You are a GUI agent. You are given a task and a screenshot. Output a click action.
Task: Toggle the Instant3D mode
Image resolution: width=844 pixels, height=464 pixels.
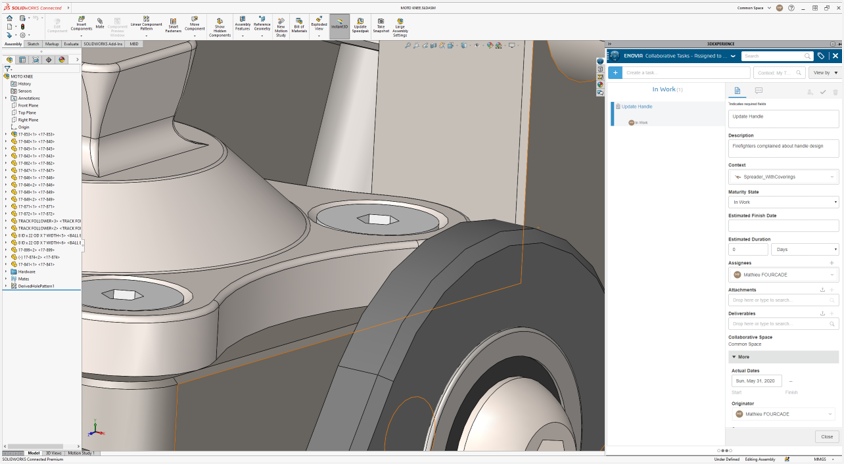pos(340,24)
